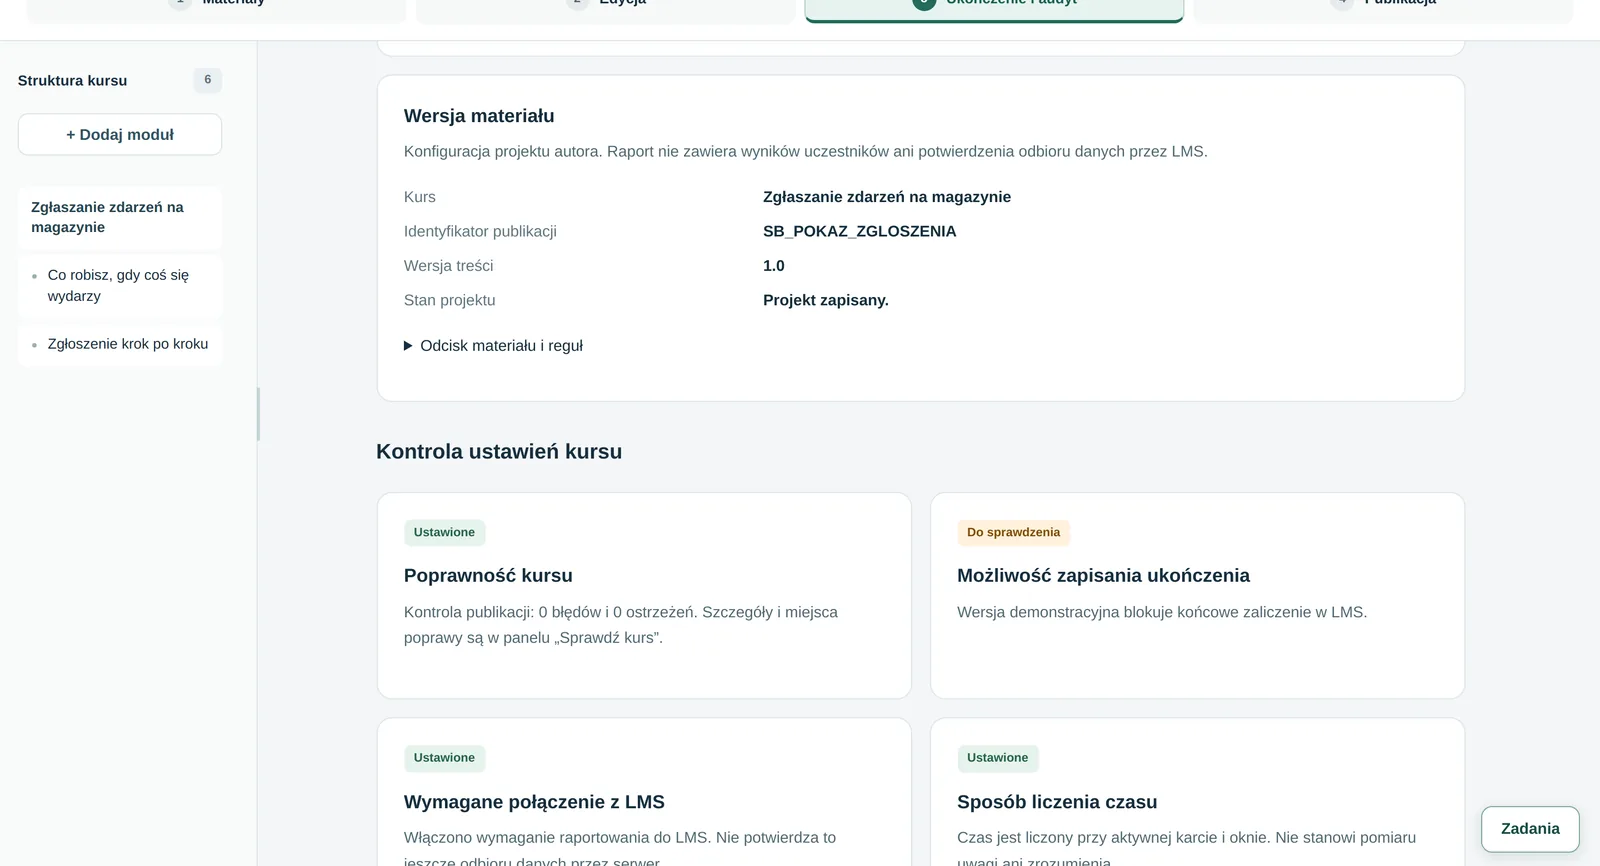
Task: Open the Sposób liczenia czasu card title
Action: coord(1057,802)
